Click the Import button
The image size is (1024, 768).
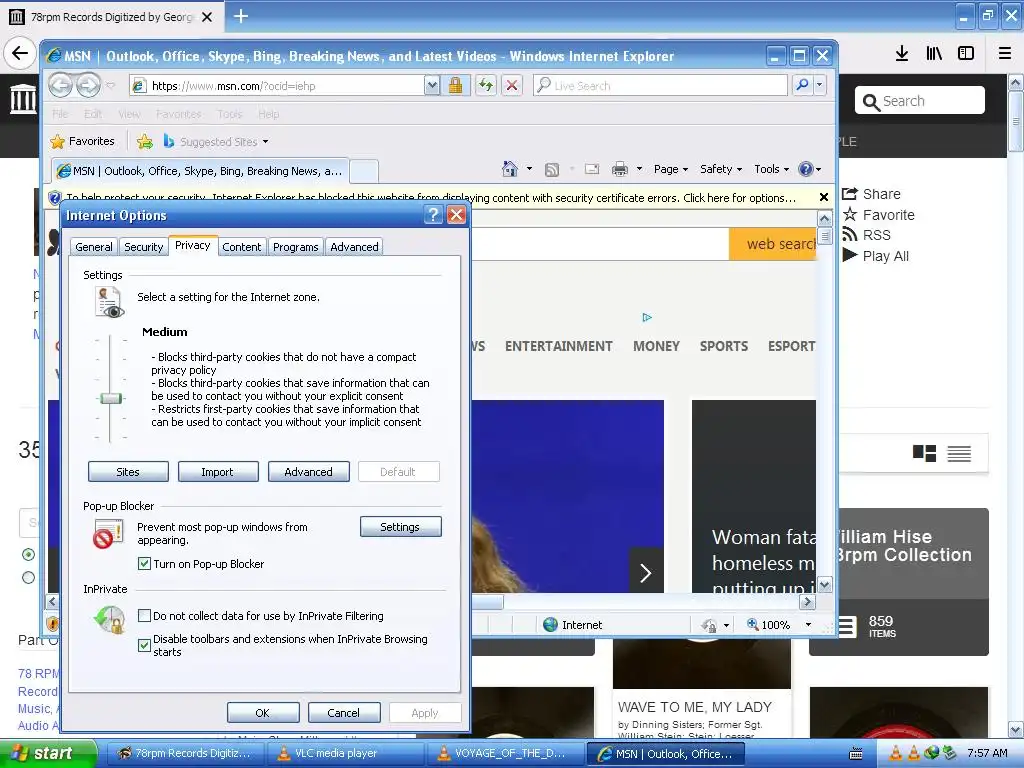pyautogui.click(x=217, y=472)
